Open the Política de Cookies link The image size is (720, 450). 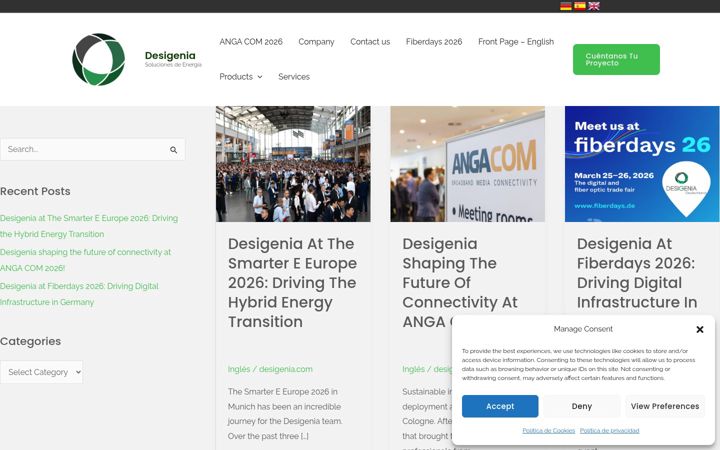[549, 431]
